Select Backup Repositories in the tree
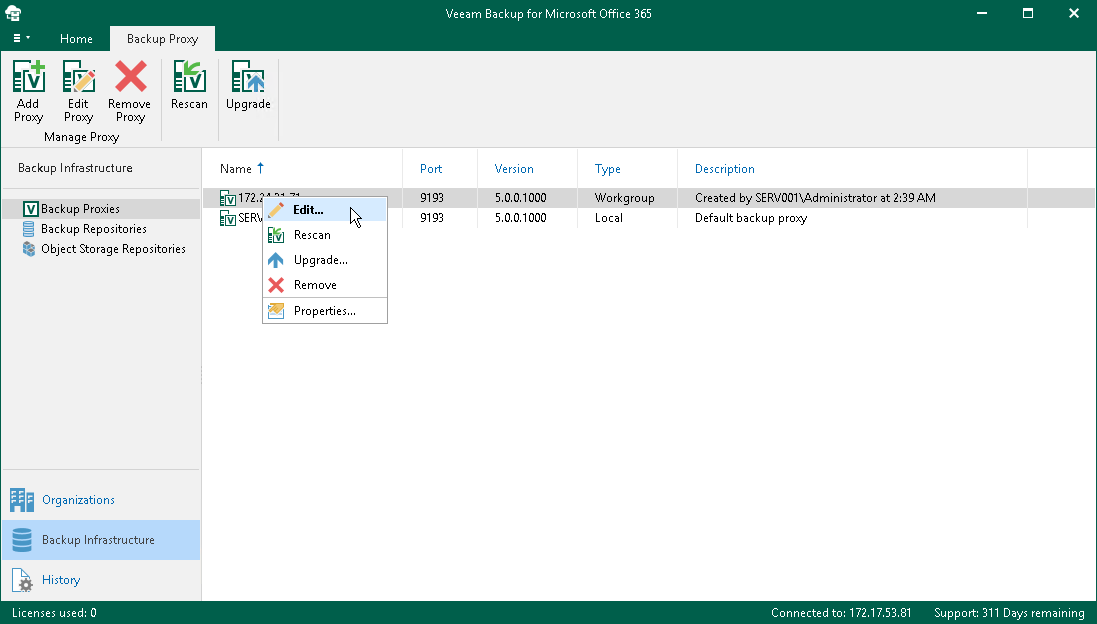 94,229
